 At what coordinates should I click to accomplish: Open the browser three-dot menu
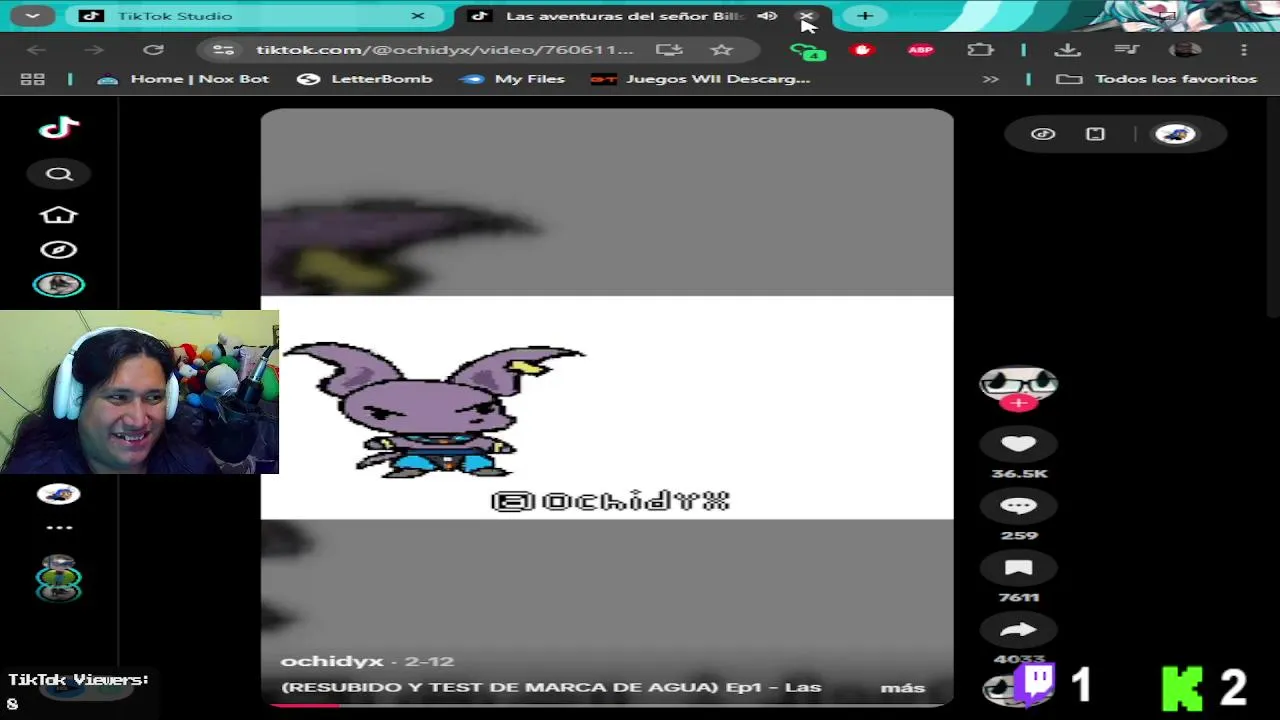[x=1244, y=50]
